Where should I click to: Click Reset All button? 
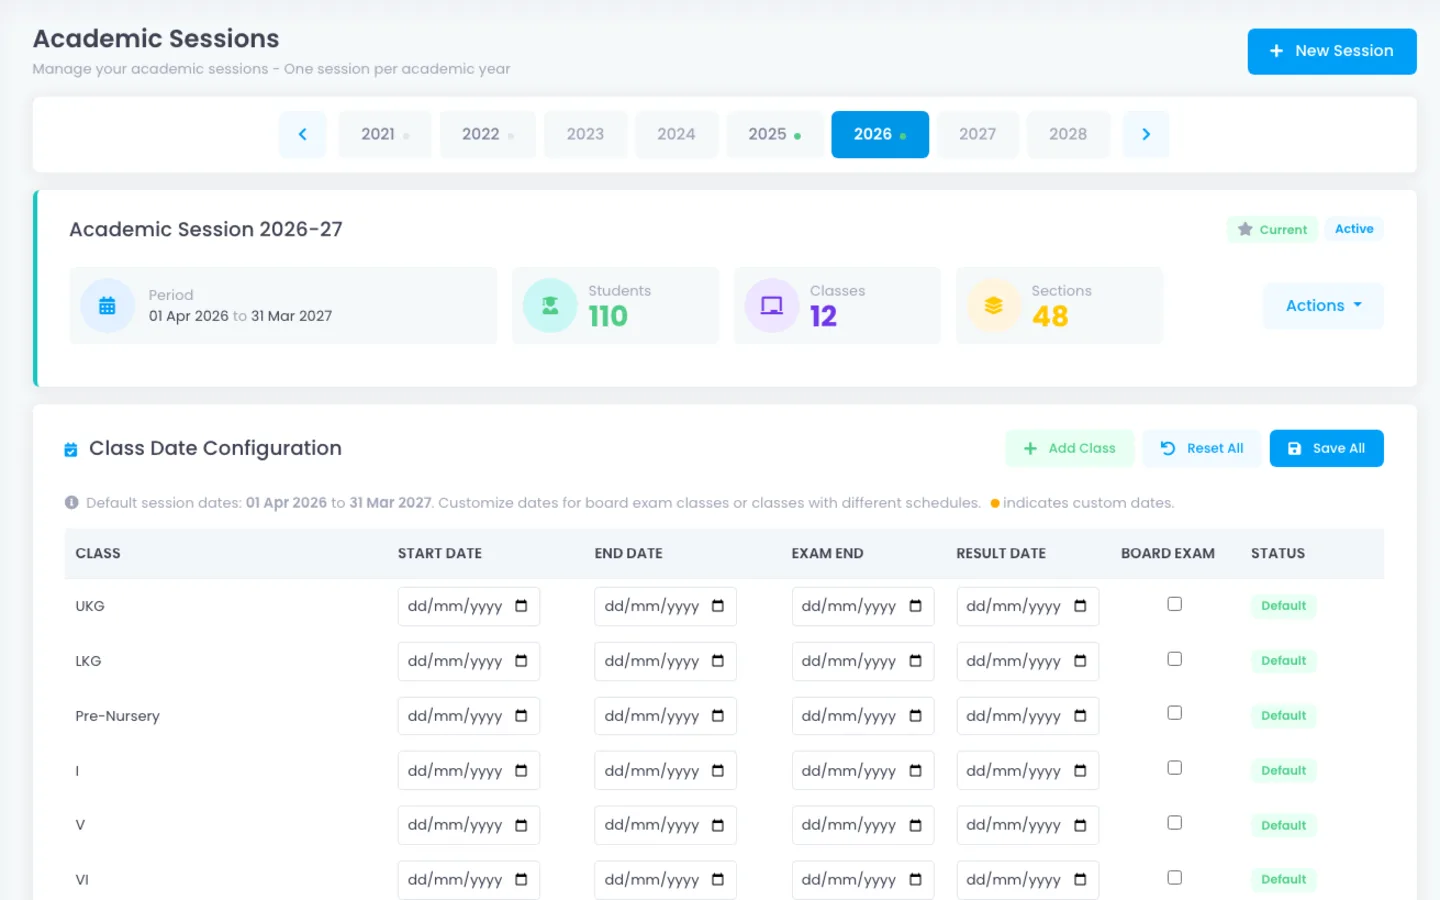pyautogui.click(x=1201, y=448)
